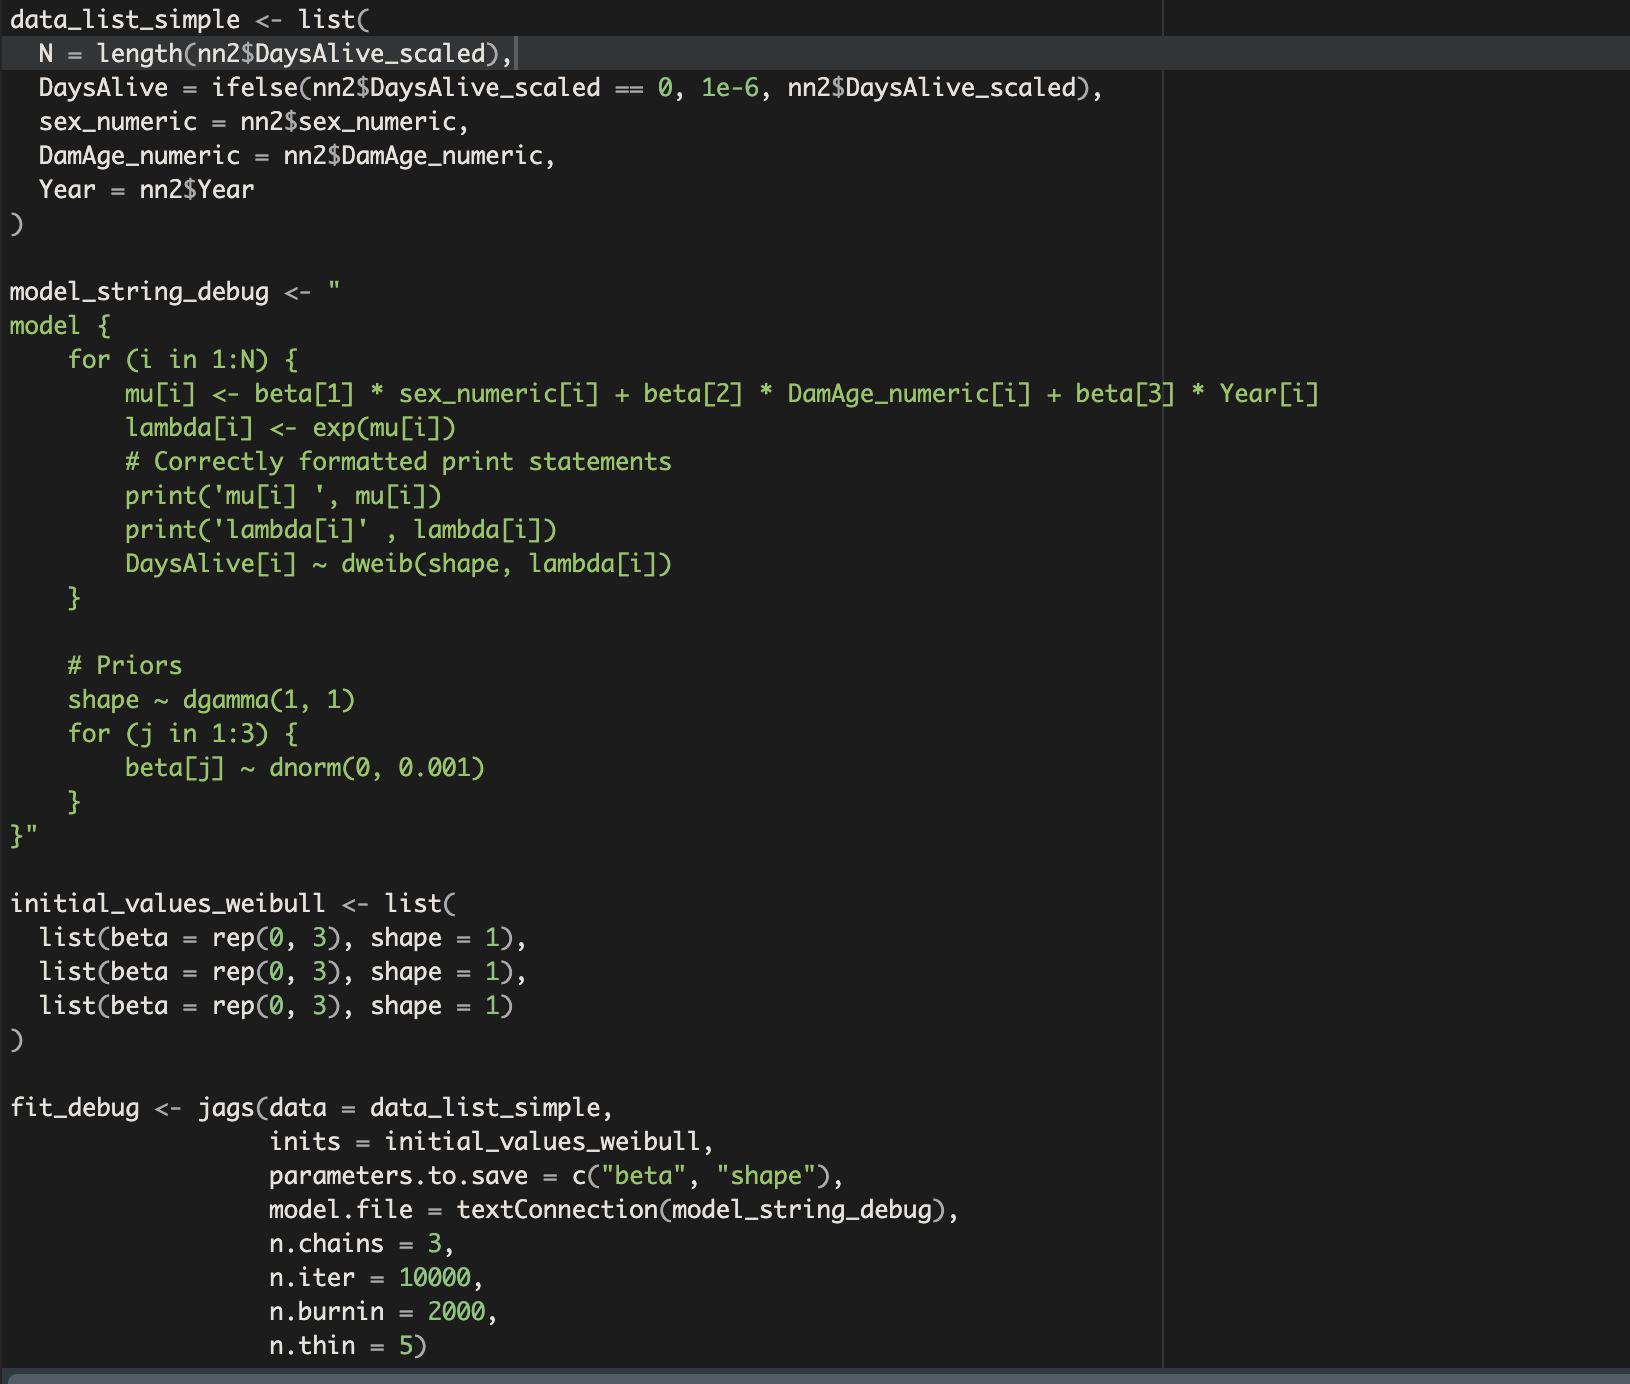The width and height of the screenshot is (1630, 1384).
Task: Click the line print('lambda[i]' , lambda[i])
Action: (x=341, y=529)
